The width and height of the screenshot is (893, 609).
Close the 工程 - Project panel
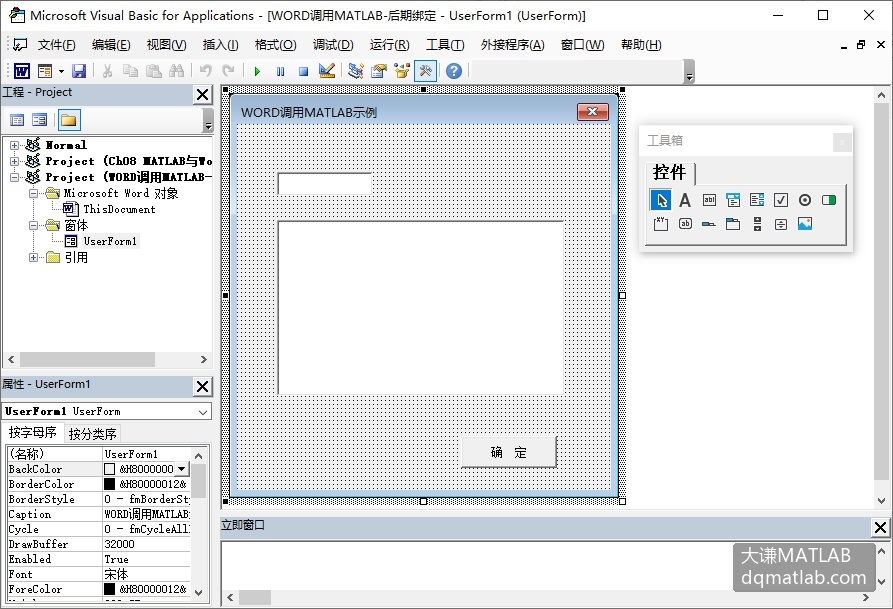click(x=203, y=95)
